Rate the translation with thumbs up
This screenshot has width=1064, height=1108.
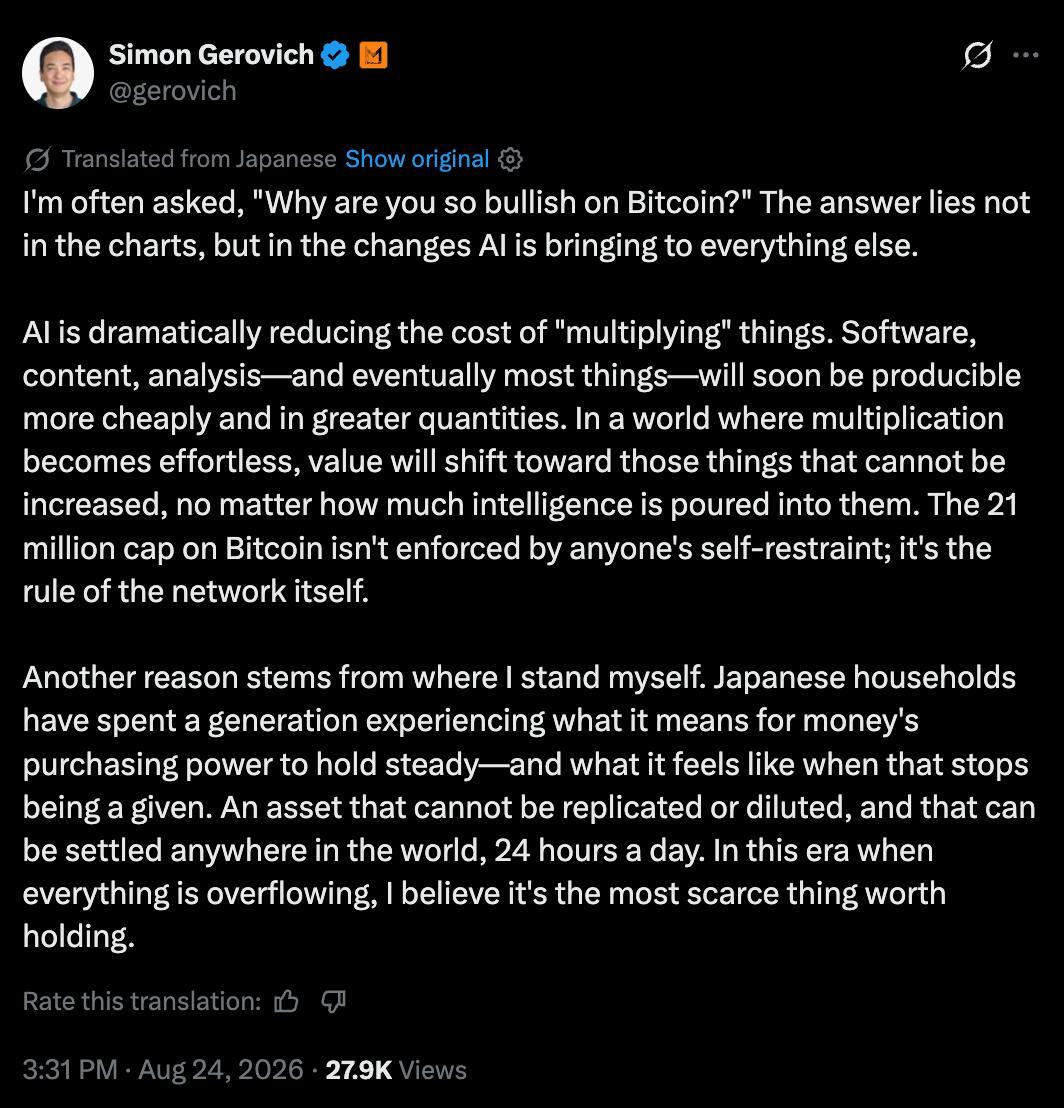(x=286, y=1001)
